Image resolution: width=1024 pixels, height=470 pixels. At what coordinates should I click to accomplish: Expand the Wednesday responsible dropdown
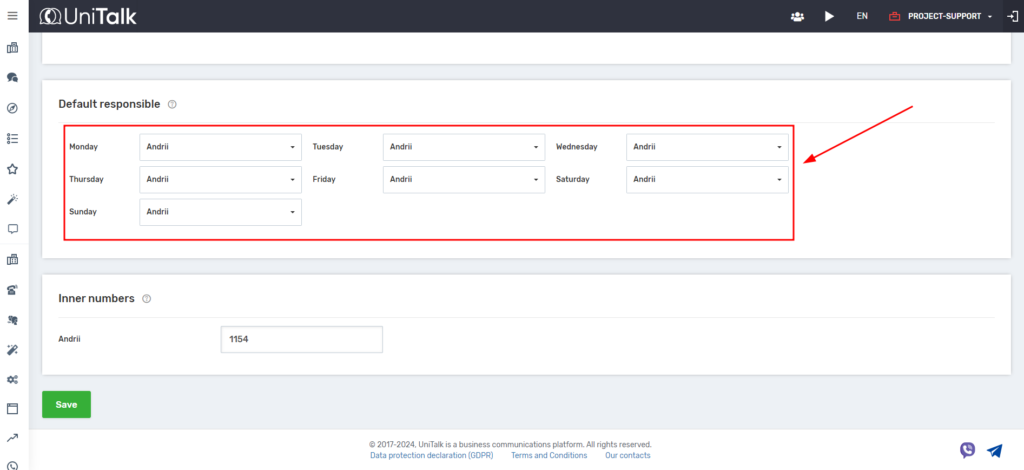pos(707,147)
